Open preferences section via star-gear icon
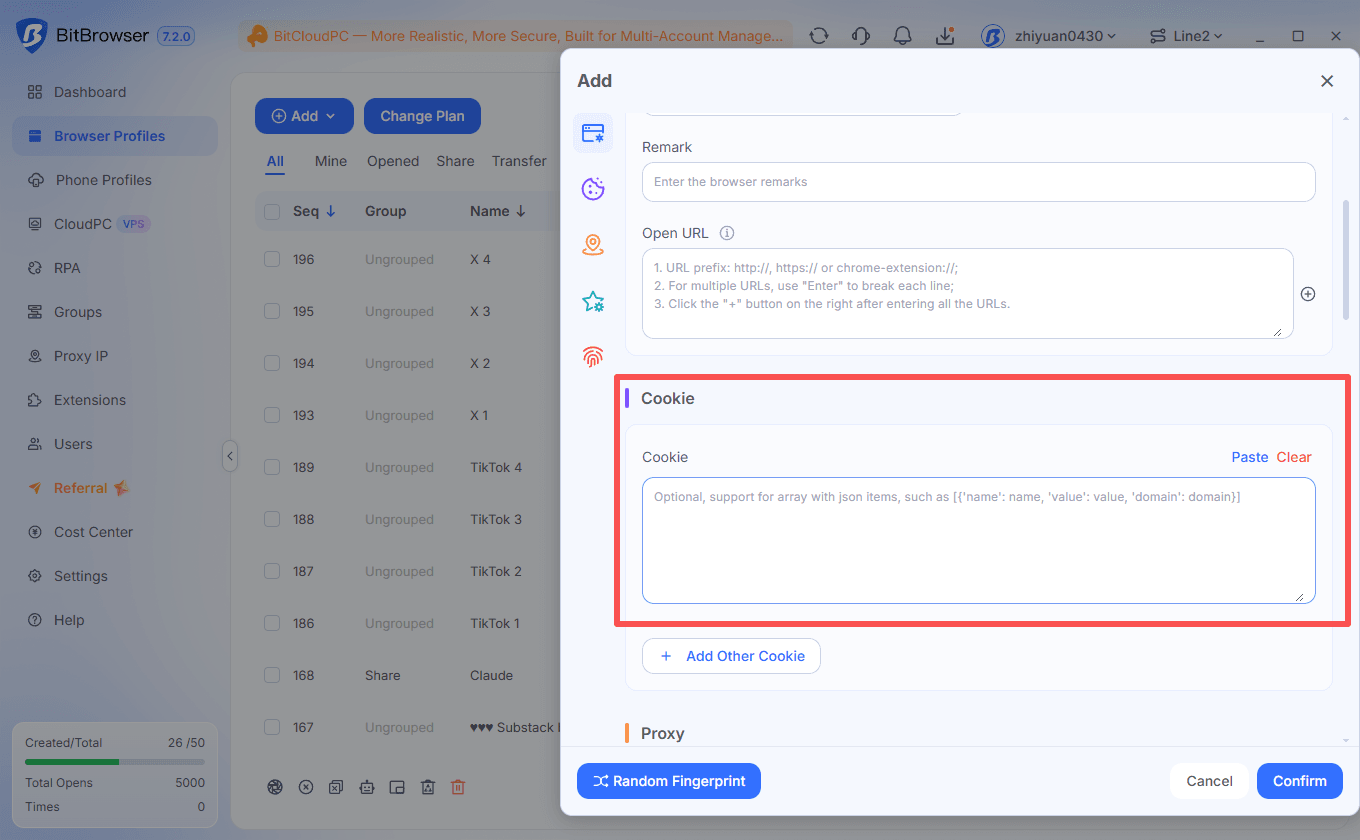1360x840 pixels. (x=593, y=301)
